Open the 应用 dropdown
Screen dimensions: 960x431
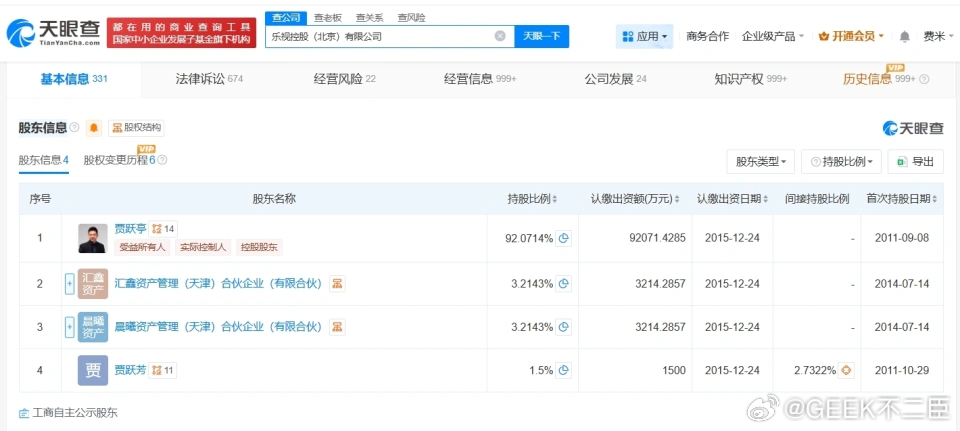[x=645, y=37]
